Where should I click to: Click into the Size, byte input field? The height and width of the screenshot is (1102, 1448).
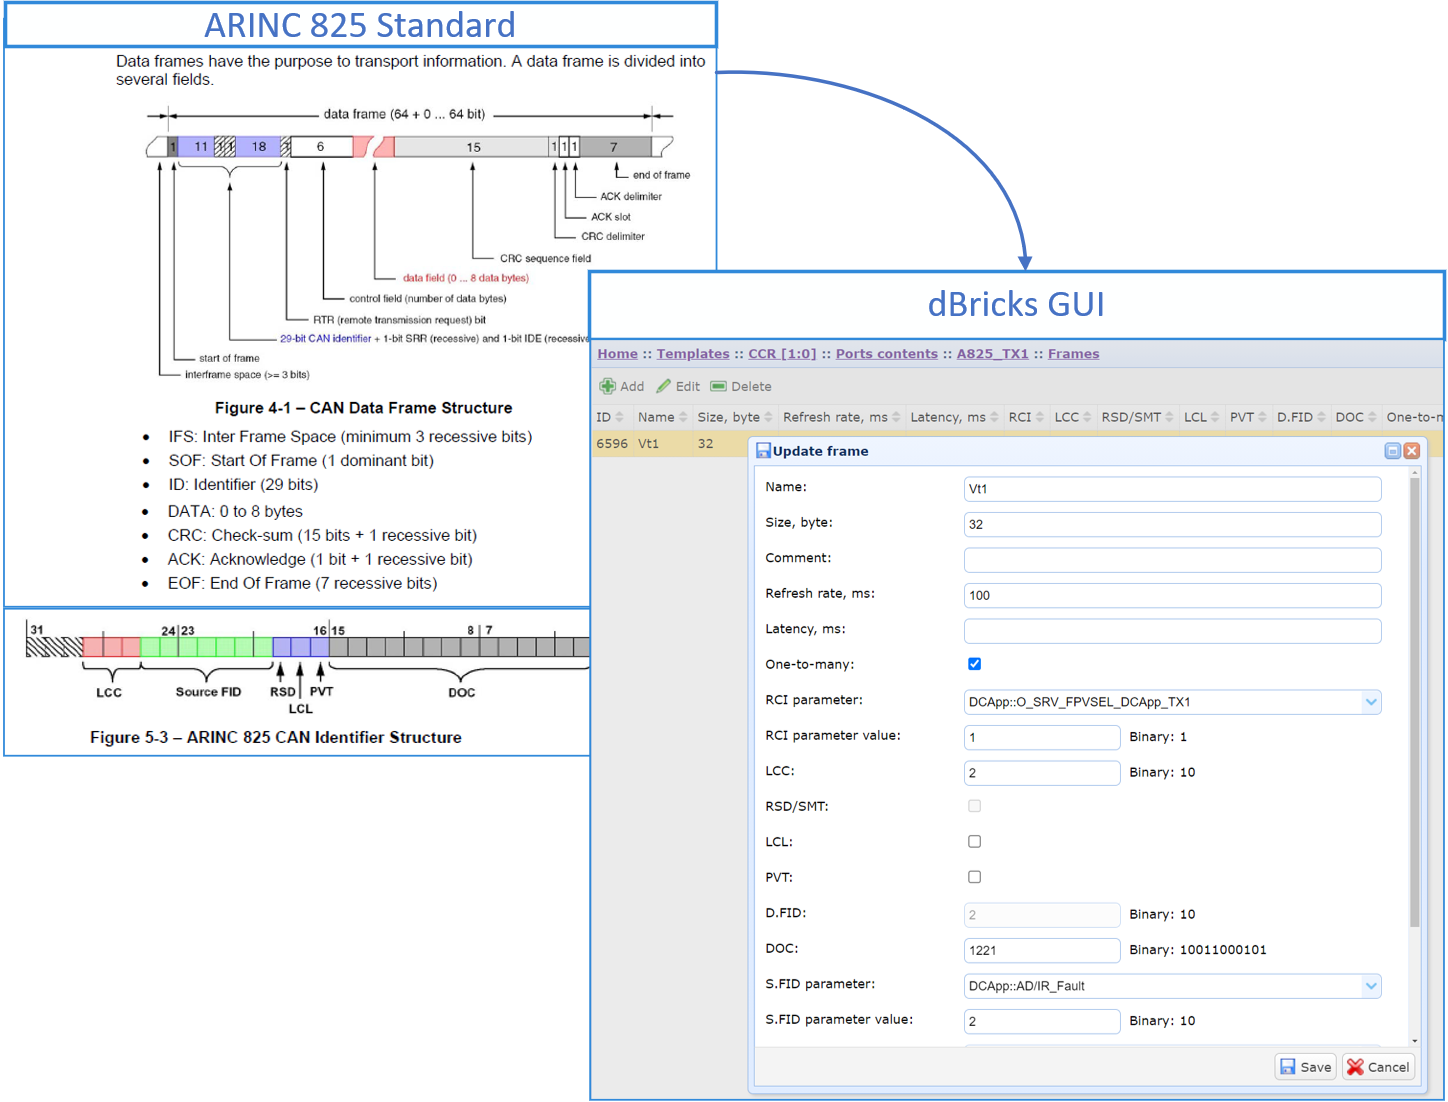click(1172, 524)
